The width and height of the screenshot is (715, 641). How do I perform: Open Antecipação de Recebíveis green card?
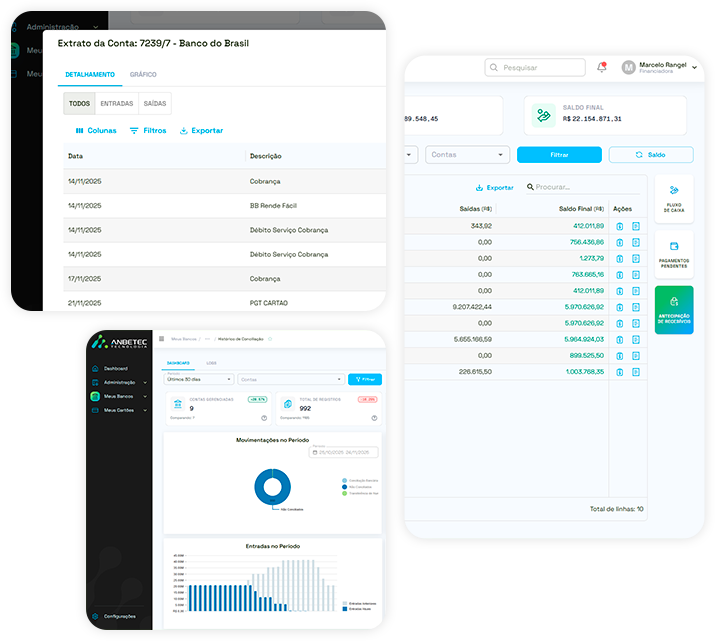click(673, 309)
